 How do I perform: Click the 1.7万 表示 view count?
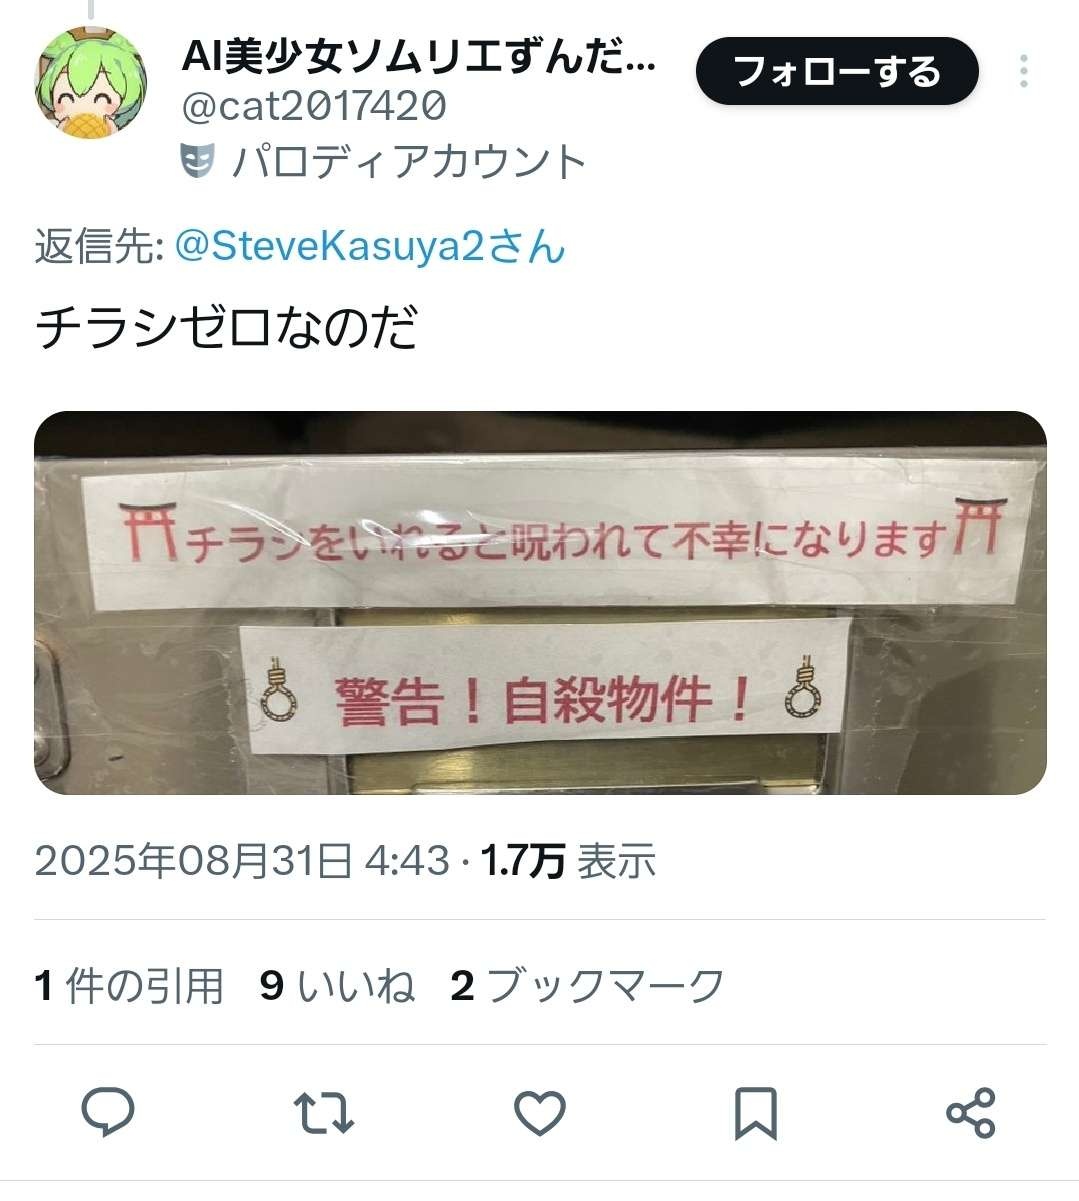click(569, 860)
